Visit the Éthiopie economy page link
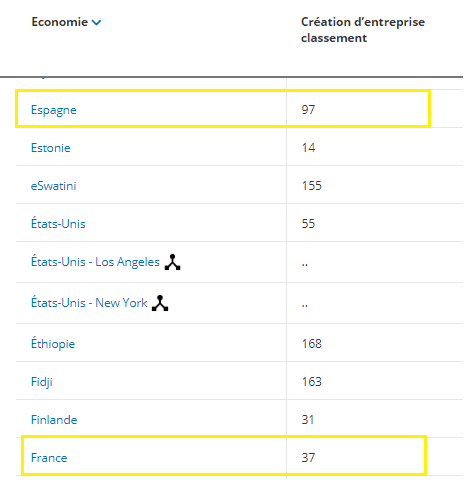The image size is (464, 480). tap(53, 344)
